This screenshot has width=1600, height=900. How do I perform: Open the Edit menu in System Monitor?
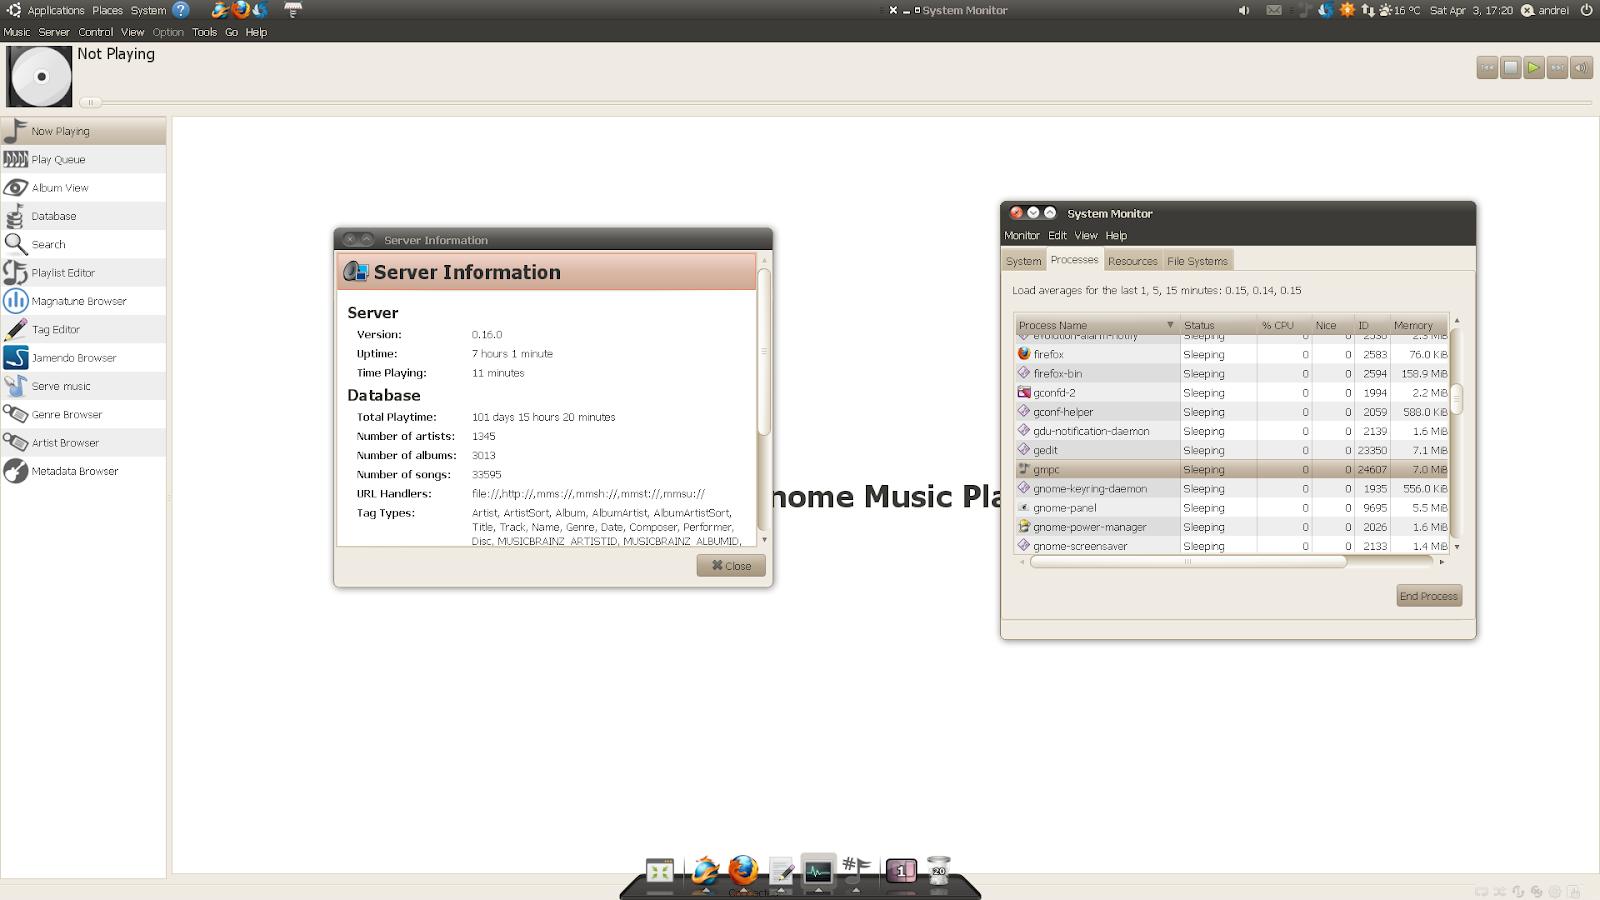tap(1057, 236)
